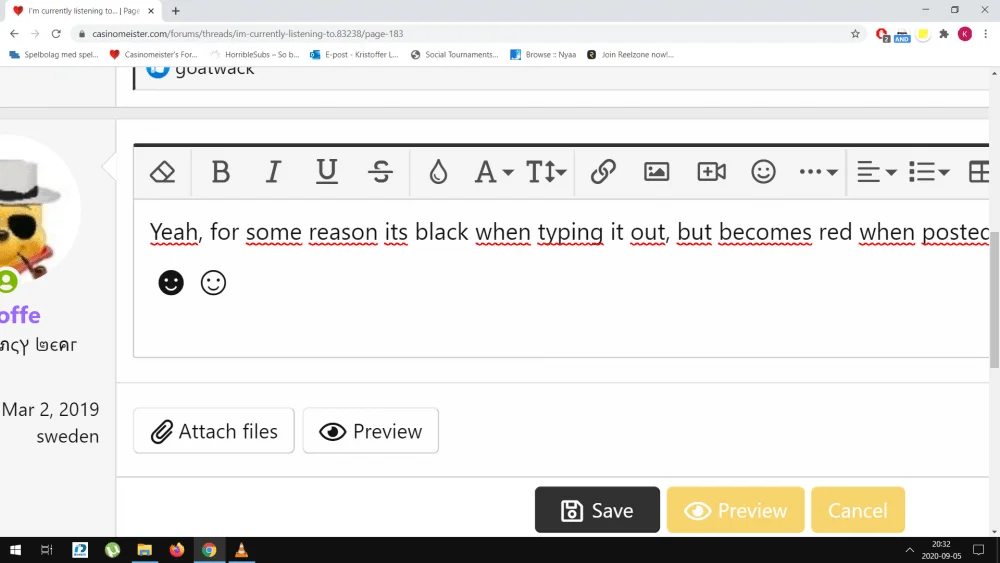The image size is (1000, 563).
Task: Open the Chrome profile avatar K
Action: pyautogui.click(x=965, y=34)
